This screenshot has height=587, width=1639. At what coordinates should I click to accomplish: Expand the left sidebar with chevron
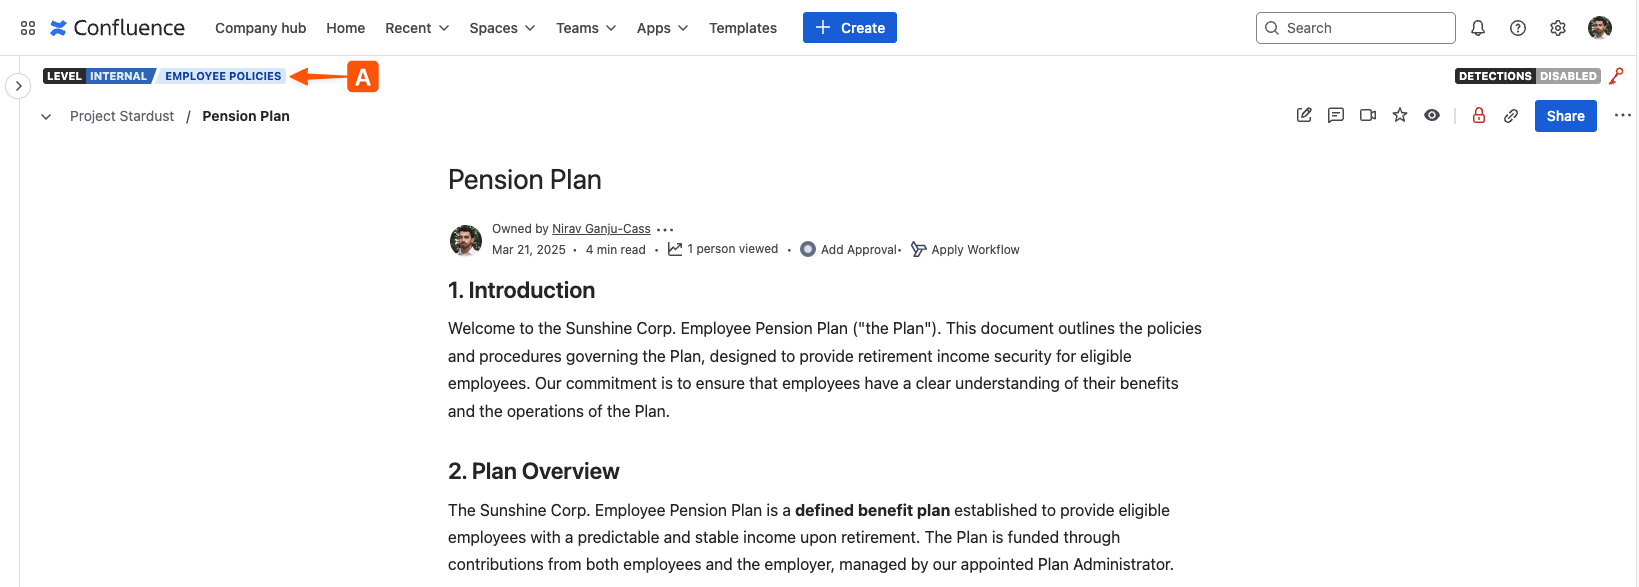pos(18,86)
